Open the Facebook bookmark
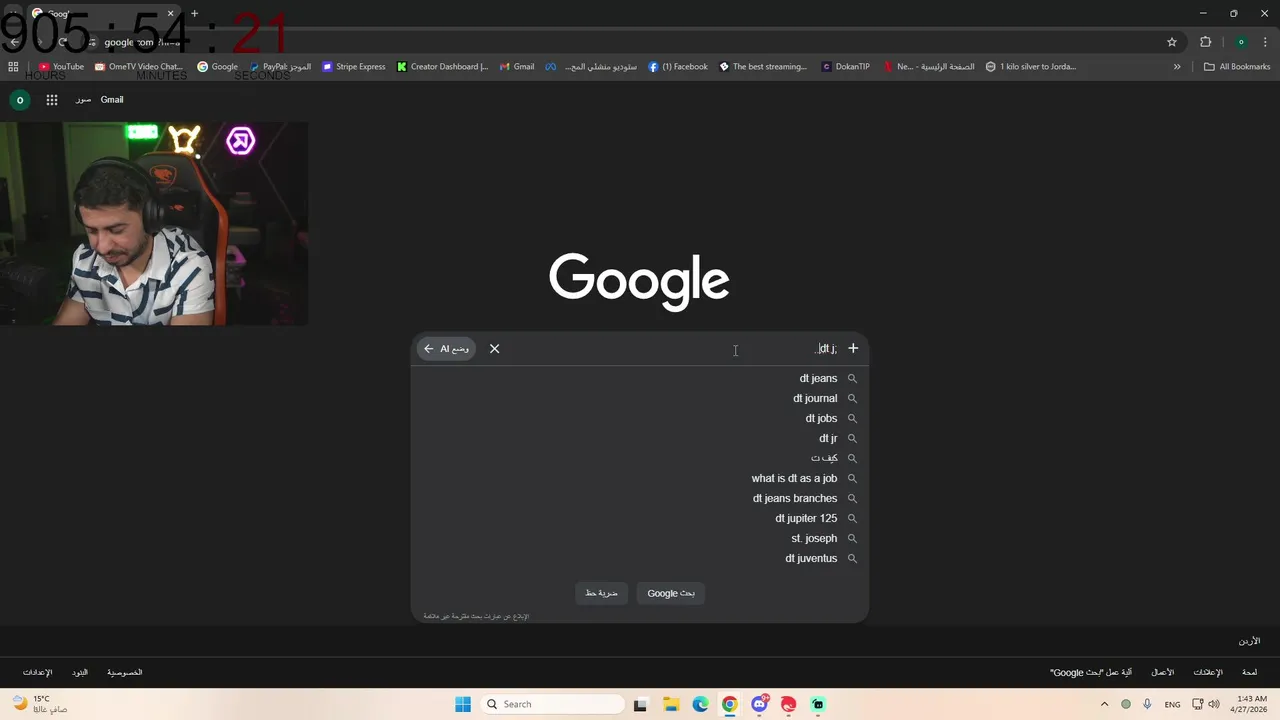Viewport: 1280px width, 720px height. 678,67
